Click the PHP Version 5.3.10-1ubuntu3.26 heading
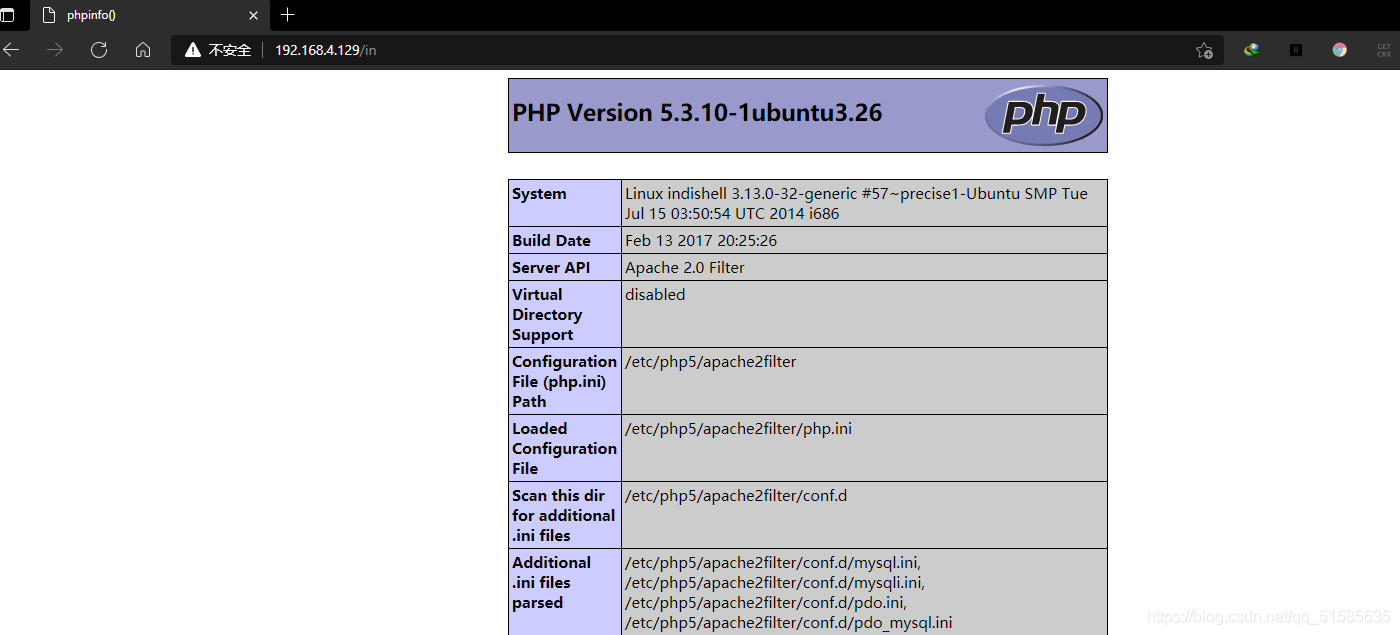This screenshot has height=635, width=1400. pyautogui.click(x=697, y=113)
